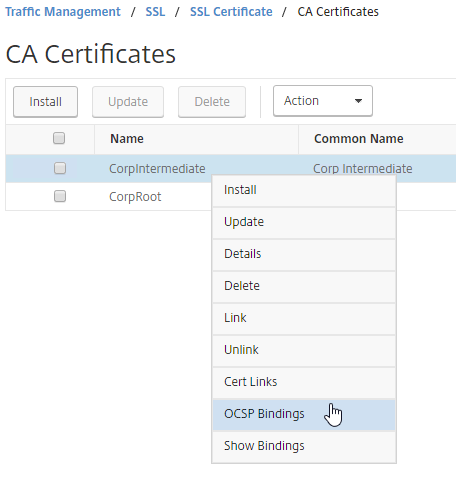The height and width of the screenshot is (481, 456).
Task: Click the Install toolbar button
Action: point(45,102)
